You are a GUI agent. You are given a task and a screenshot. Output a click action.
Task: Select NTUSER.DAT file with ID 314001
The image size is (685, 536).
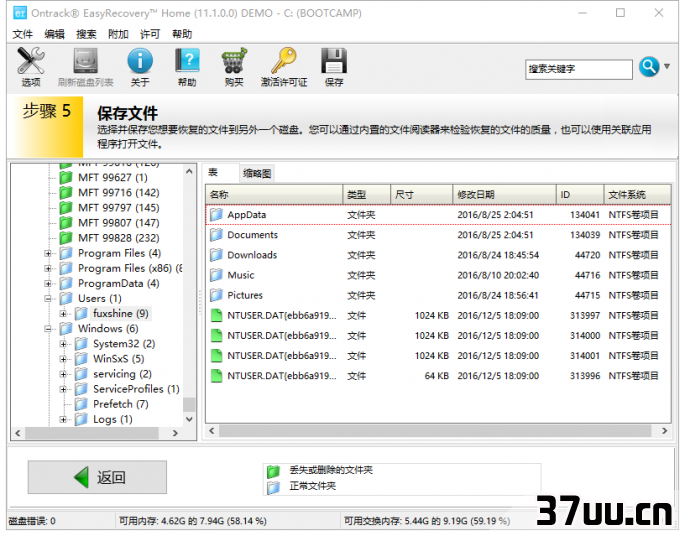click(438, 356)
